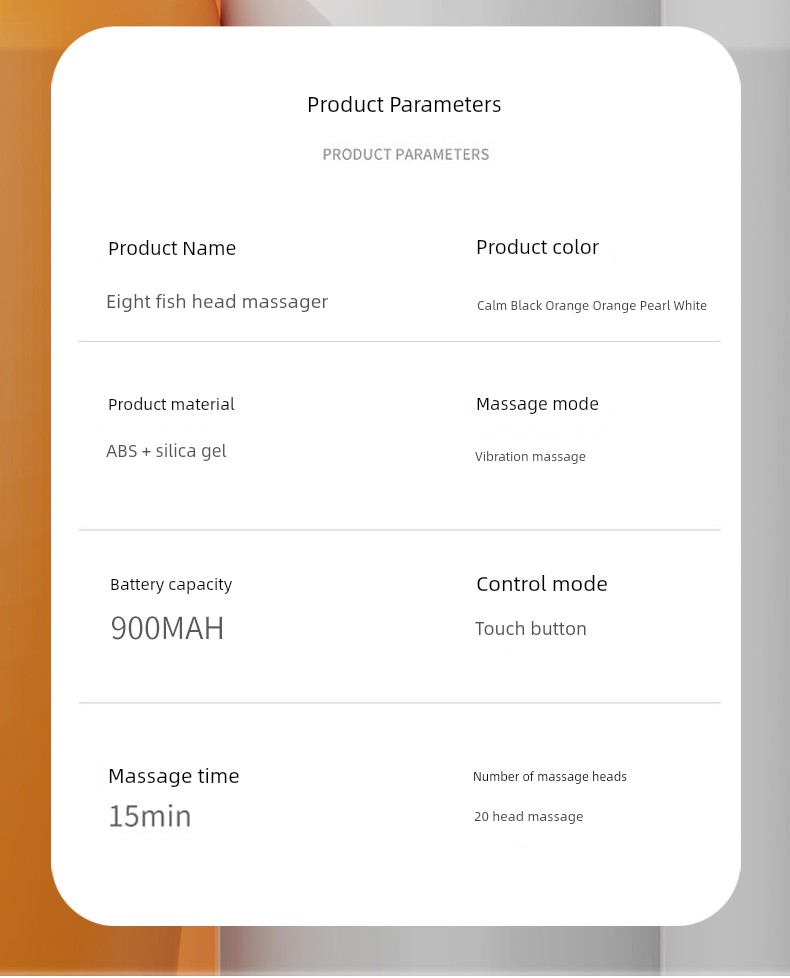
Task: Click the "Touch button" value text
Action: coord(530,629)
